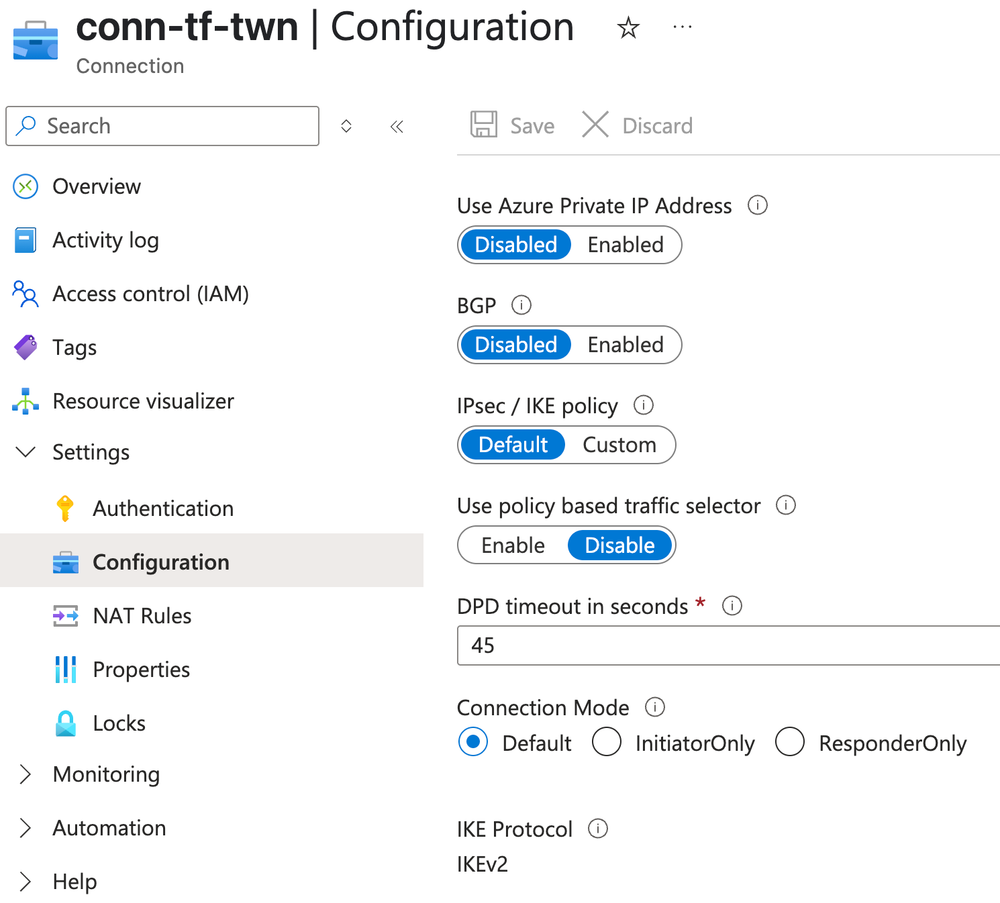1000x903 pixels.
Task: Expand the Automation section
Action: [x=109, y=828]
